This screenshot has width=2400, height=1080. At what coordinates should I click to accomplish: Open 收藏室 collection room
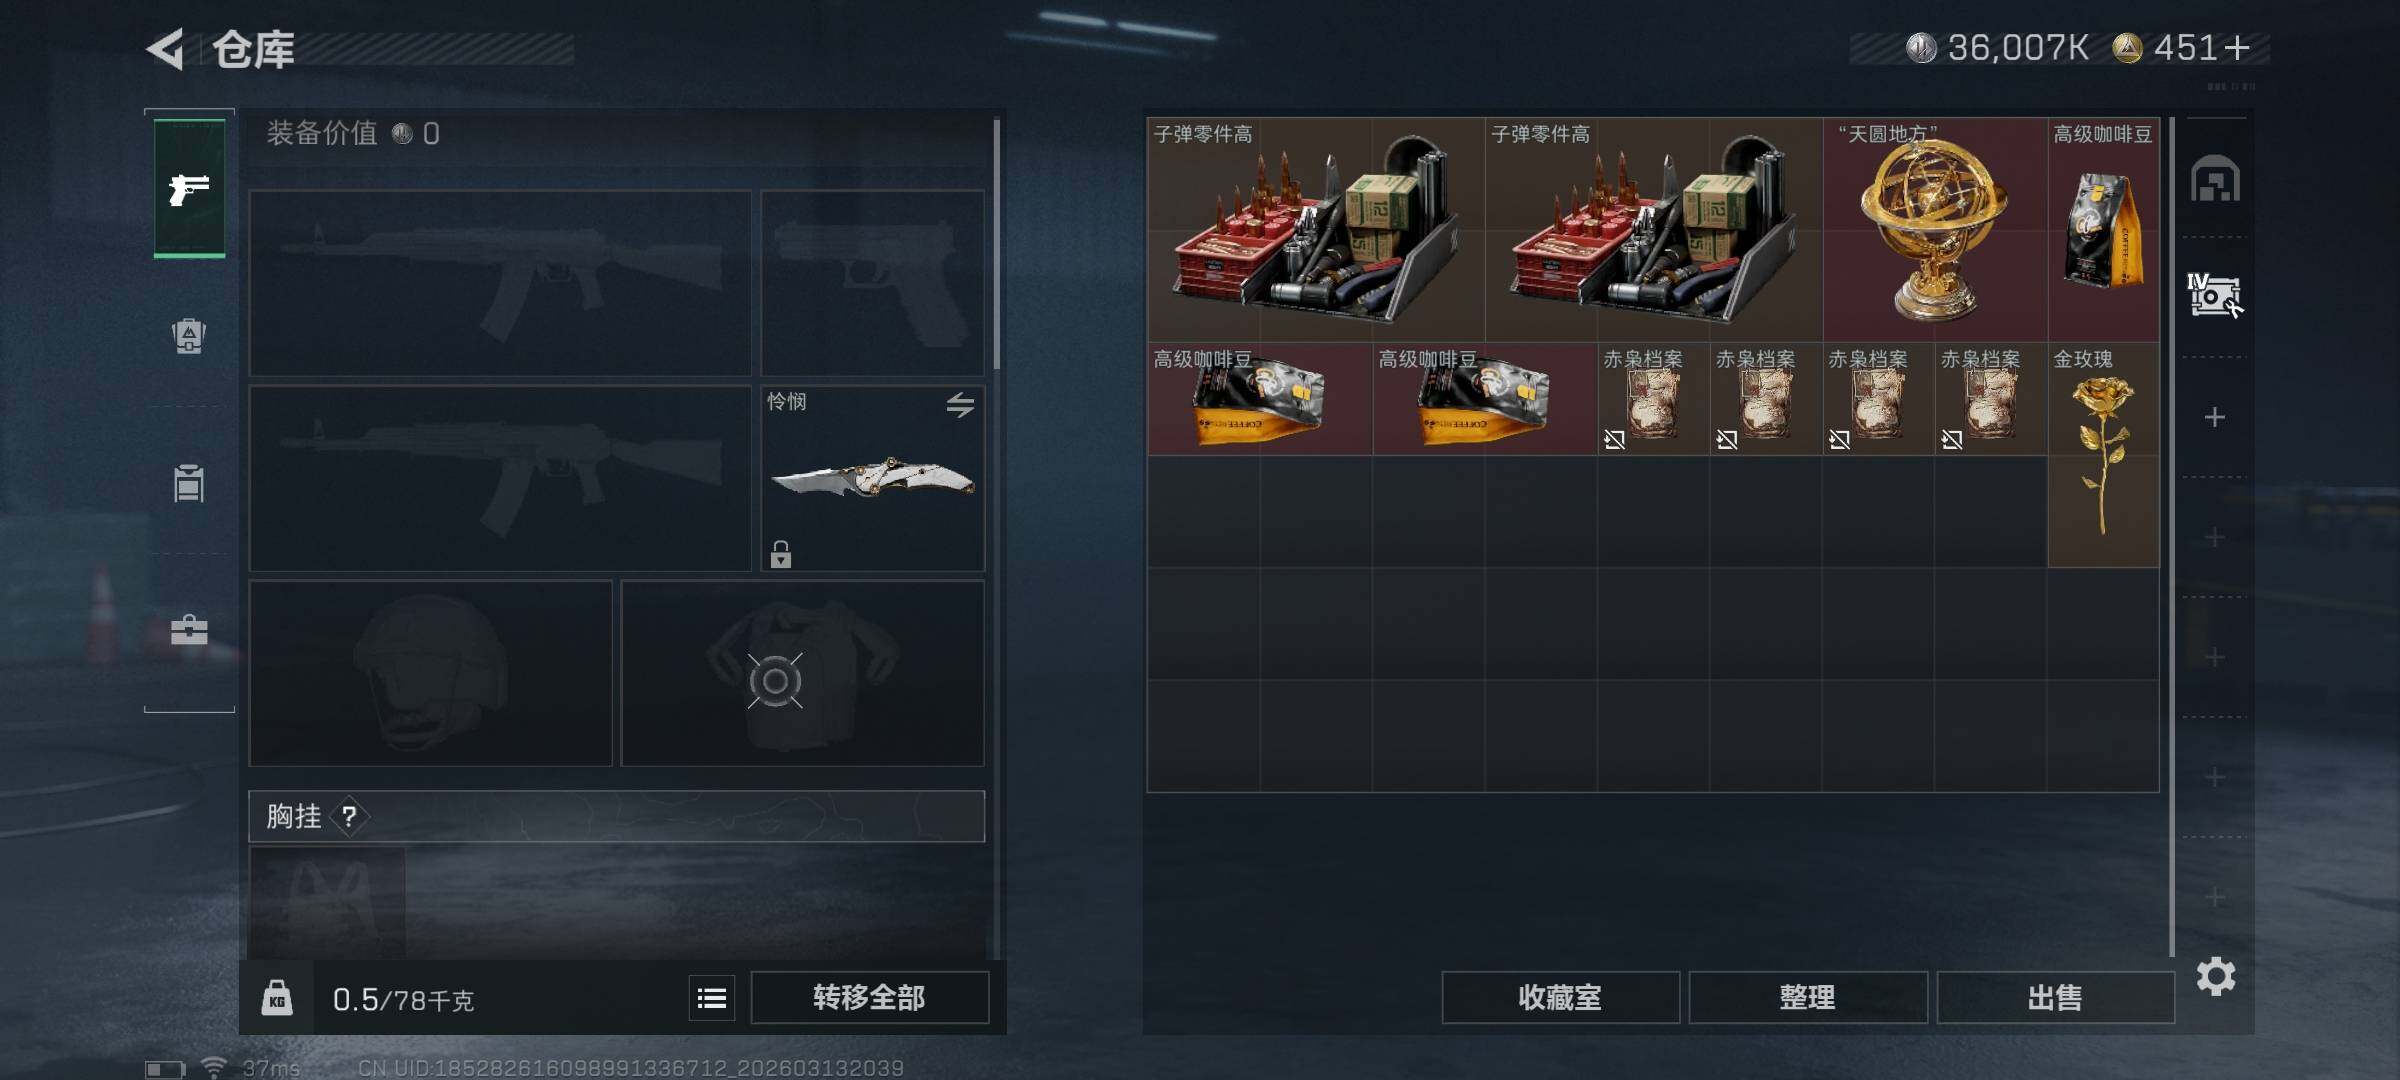coord(1560,997)
